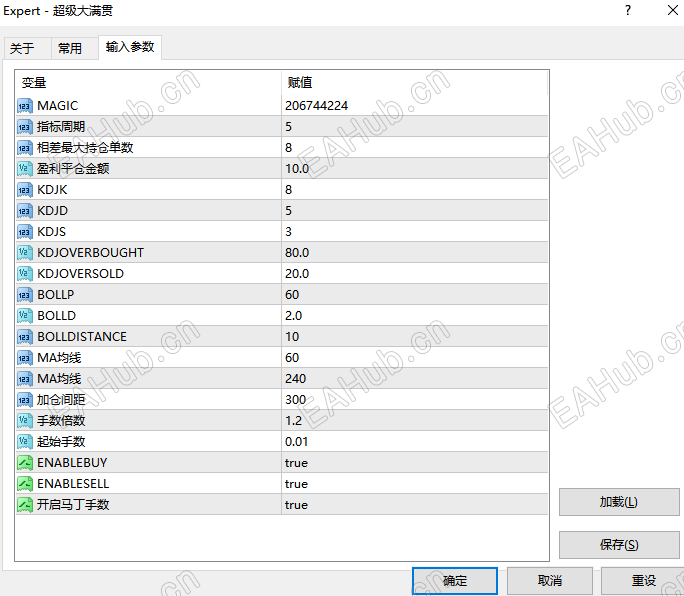Select the 盈利平仓金额 value 10.0

click(x=297, y=169)
